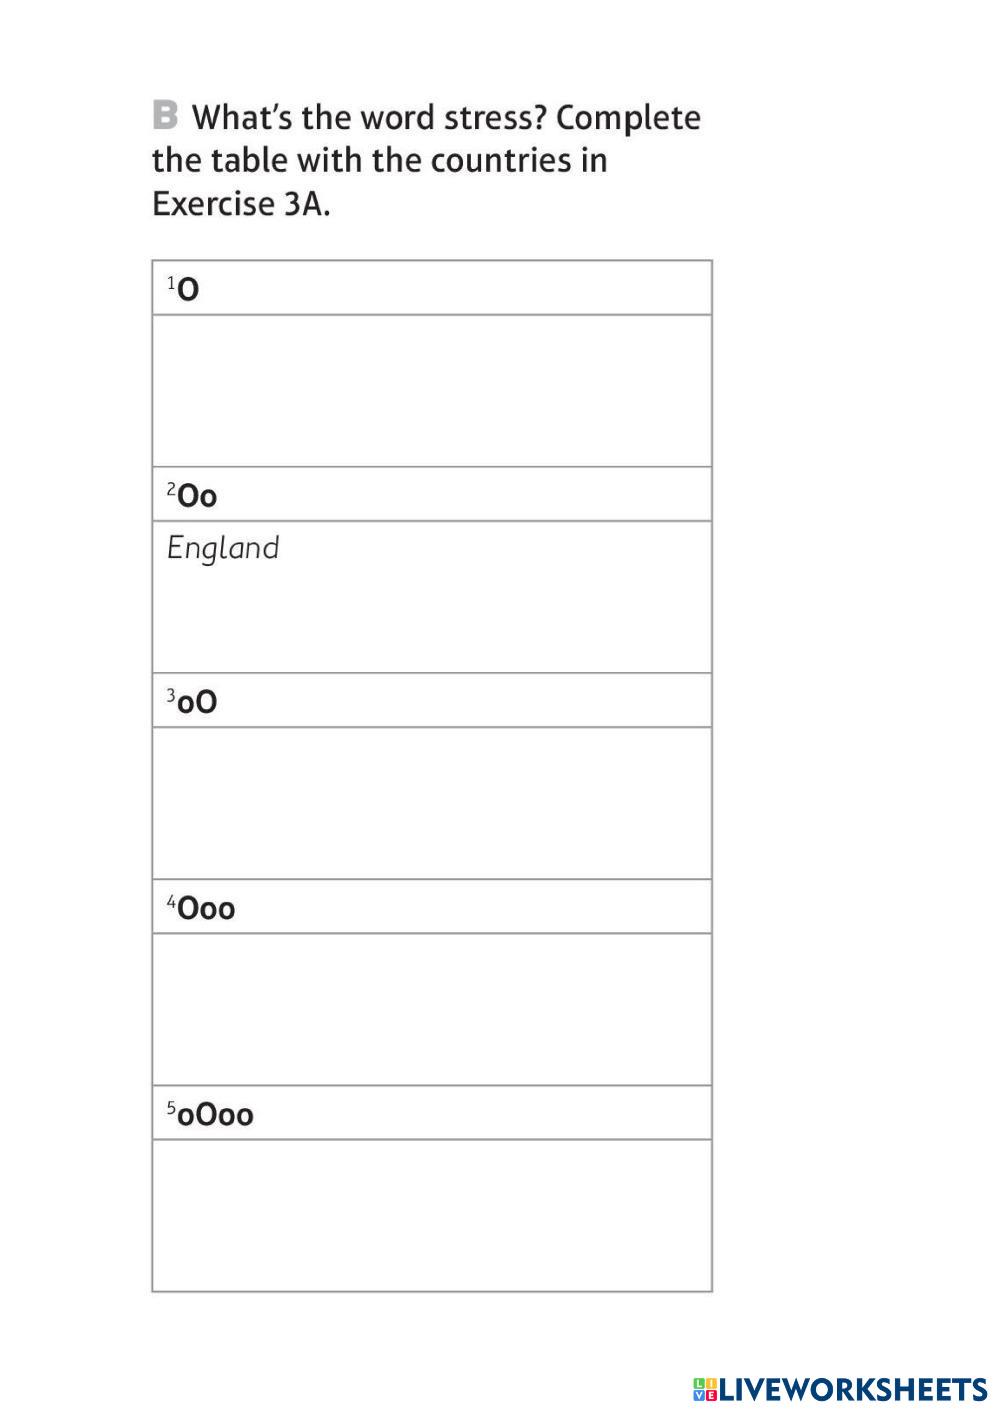Click the "Exercise 3A." text
This screenshot has height=1414, width=1000.
tap(241, 204)
